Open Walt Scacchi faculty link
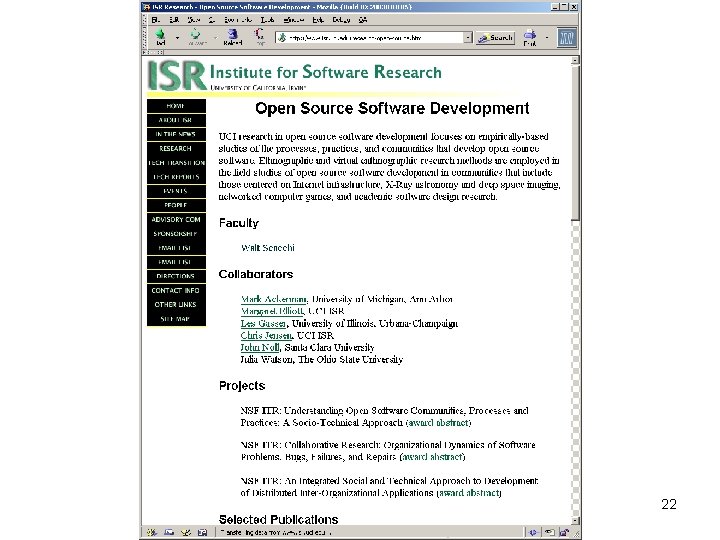 pyautogui.click(x=268, y=248)
